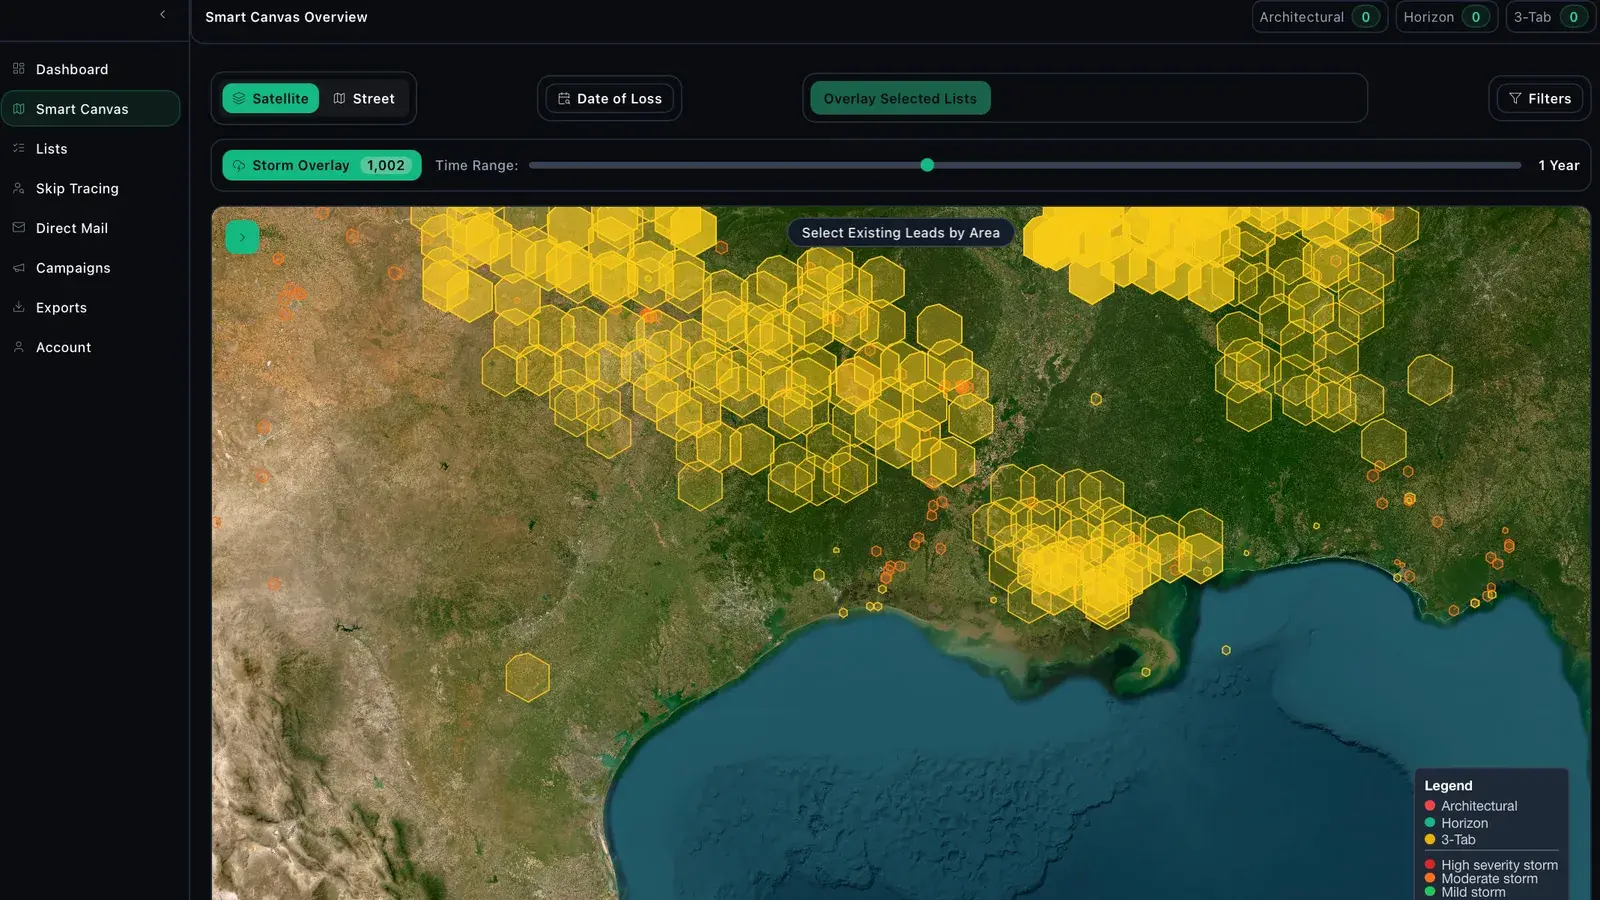This screenshot has width=1600, height=900.
Task: Click the Account user icon
Action: [18, 347]
